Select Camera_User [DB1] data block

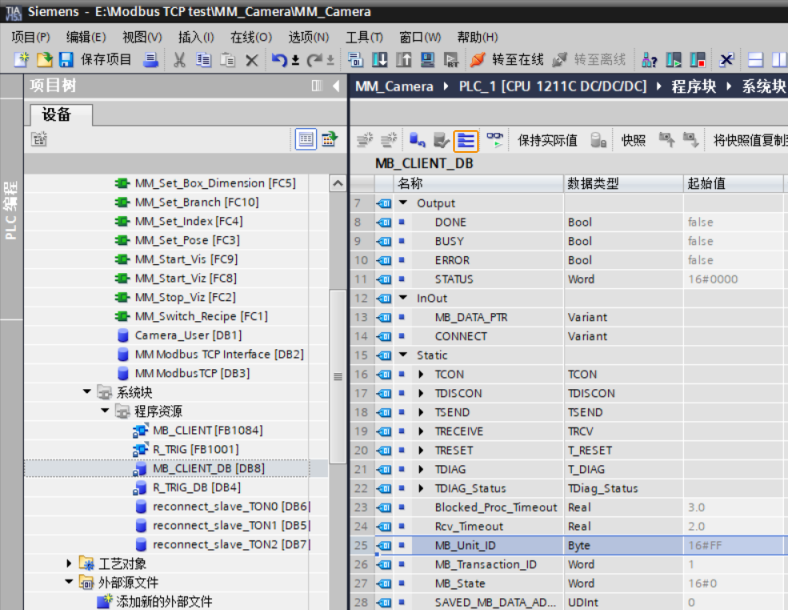(187, 335)
